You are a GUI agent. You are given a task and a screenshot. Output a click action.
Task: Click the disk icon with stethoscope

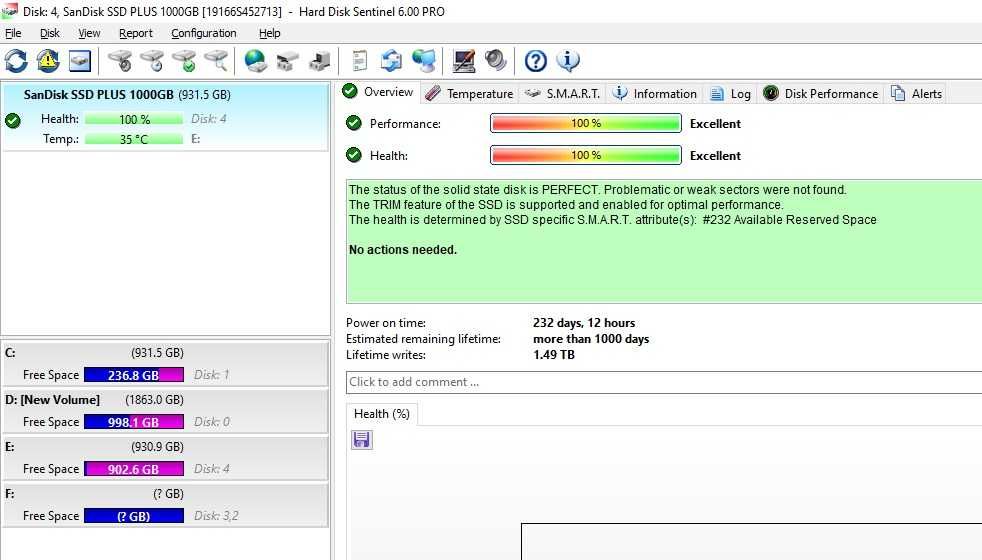click(120, 61)
